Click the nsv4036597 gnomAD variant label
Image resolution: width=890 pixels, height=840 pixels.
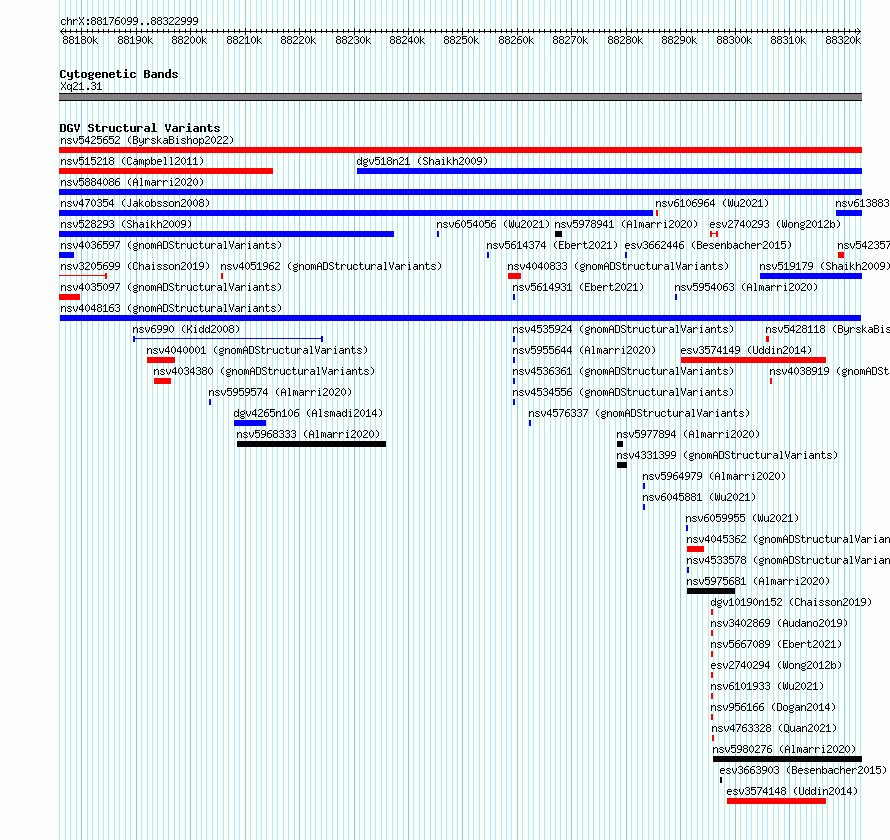[x=171, y=245]
